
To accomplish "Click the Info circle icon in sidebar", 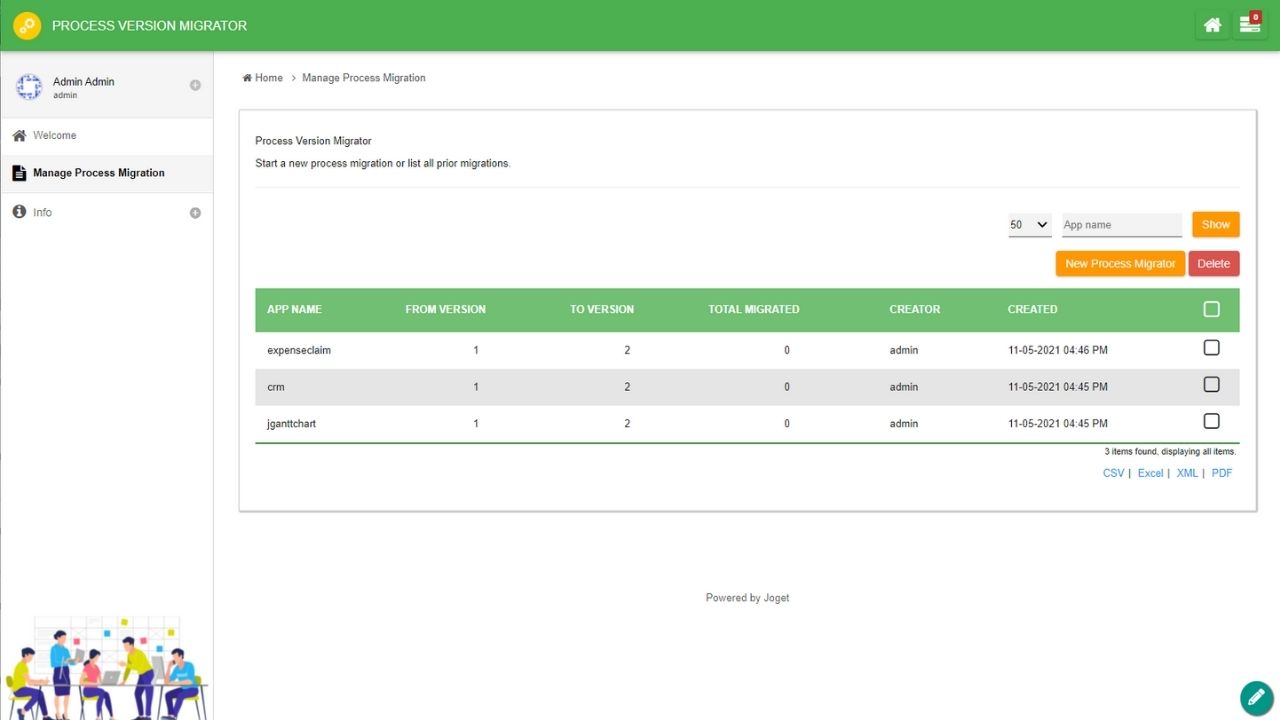I will [x=19, y=212].
